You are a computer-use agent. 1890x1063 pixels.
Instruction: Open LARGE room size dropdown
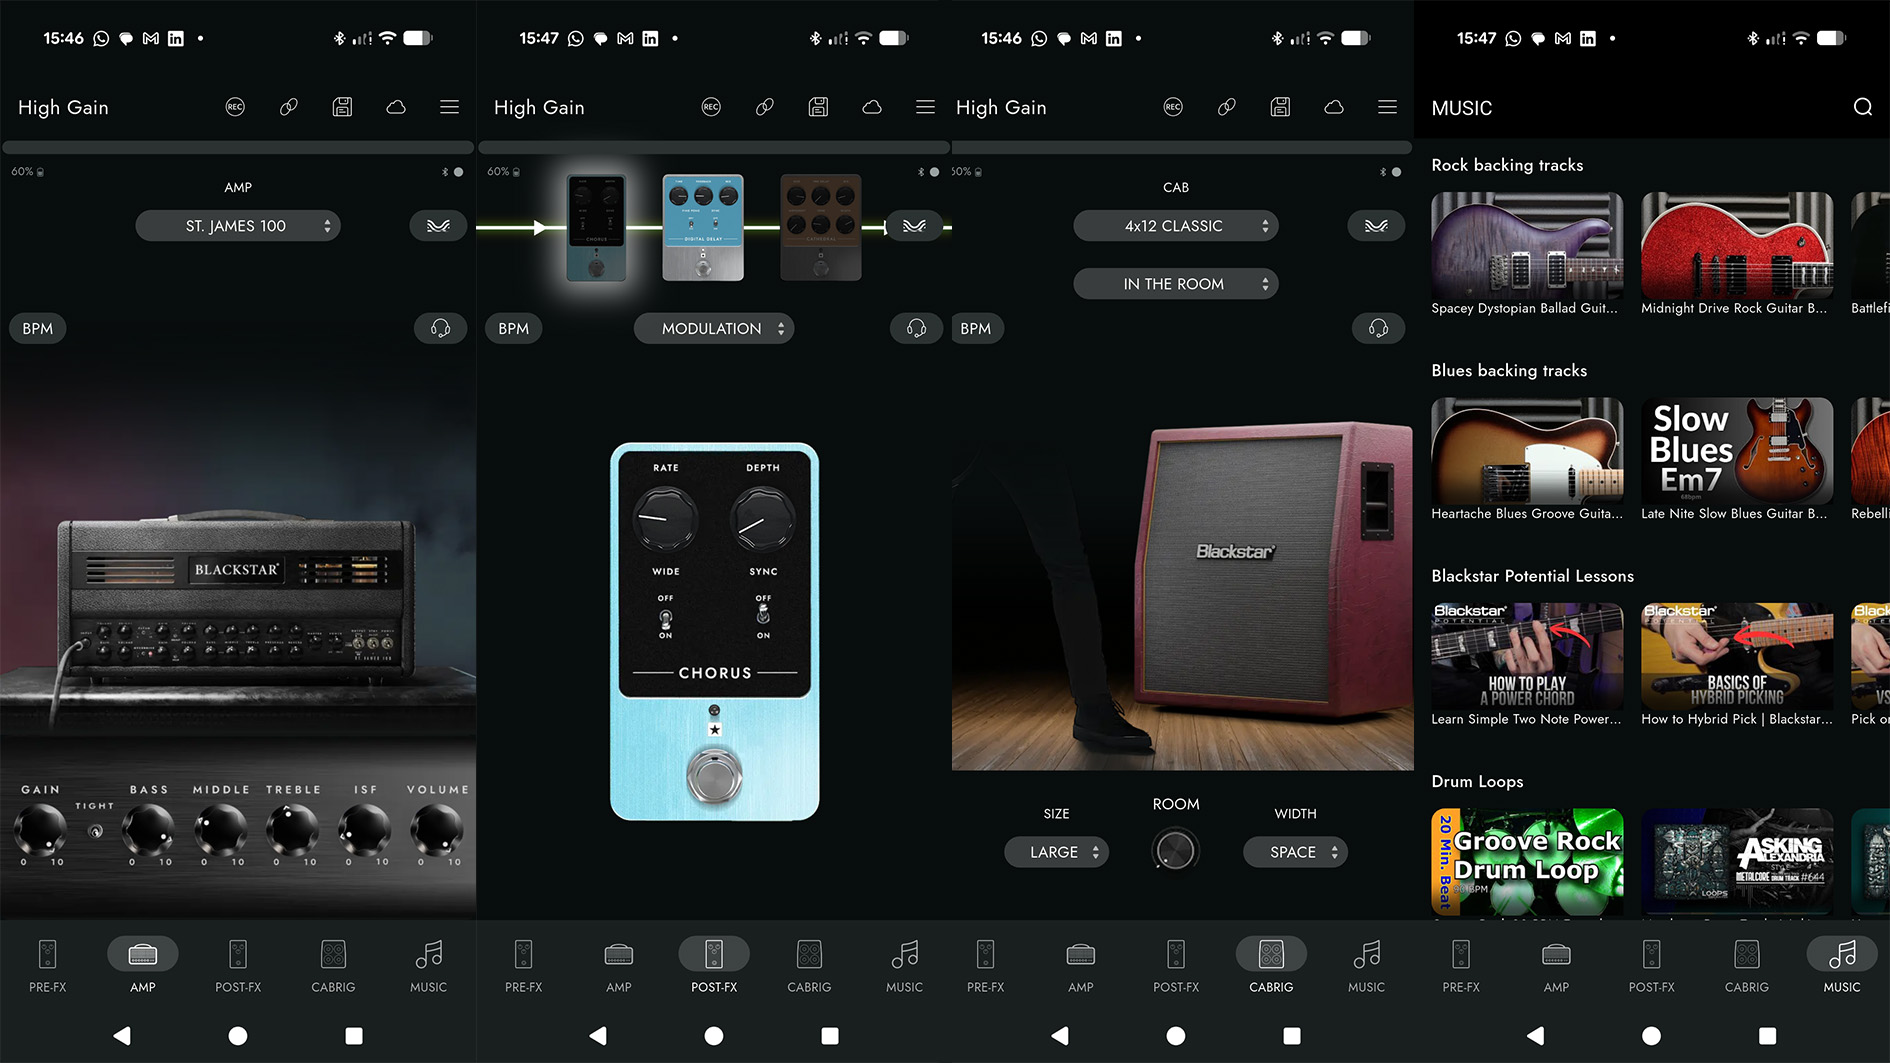point(1056,852)
